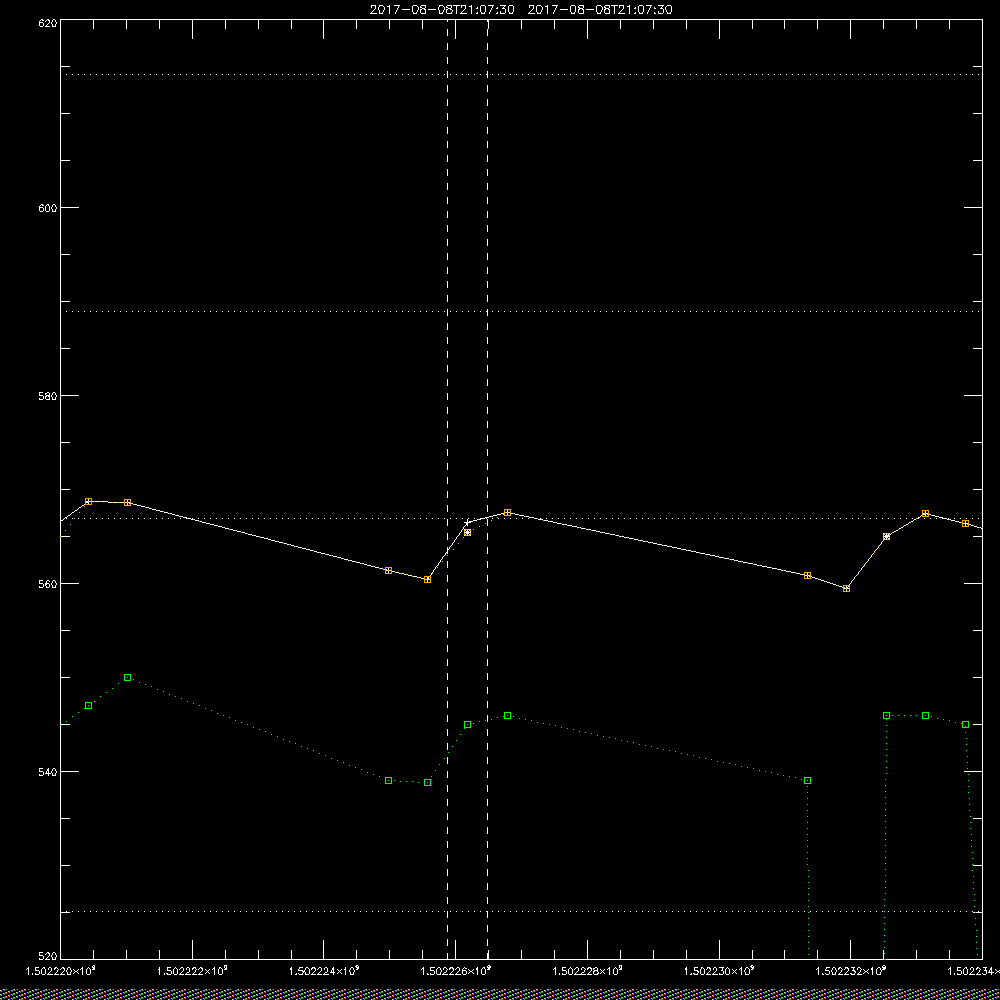Viewport: 1000px width, 1000px height.
Task: Select x-axis label 1.502226×10⁹
Action: [456, 971]
